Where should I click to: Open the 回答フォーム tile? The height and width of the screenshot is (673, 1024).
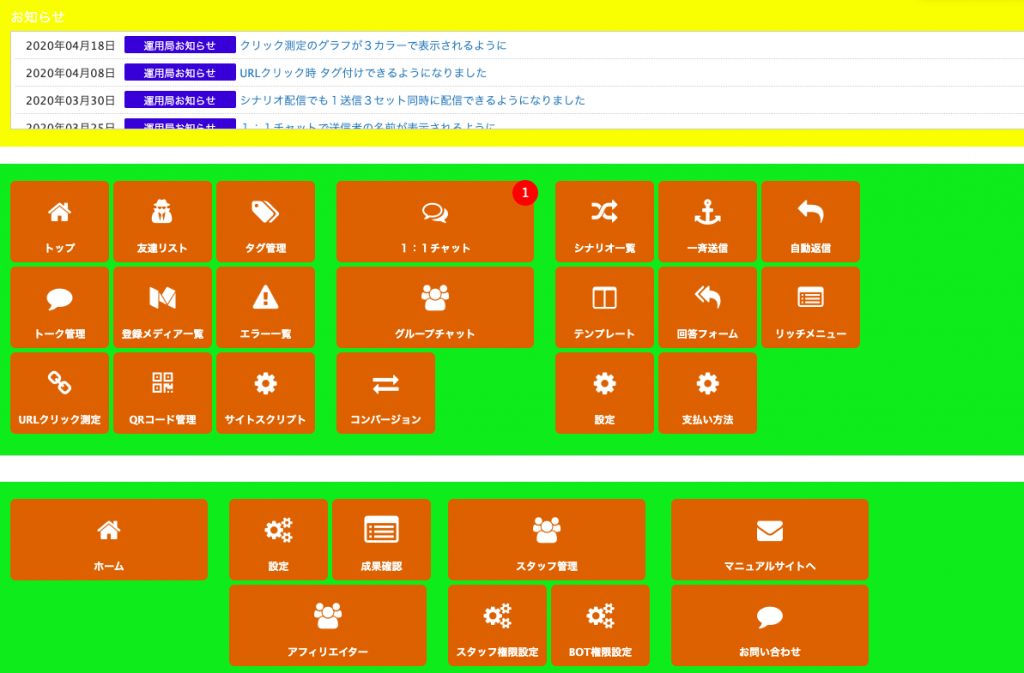[708, 307]
